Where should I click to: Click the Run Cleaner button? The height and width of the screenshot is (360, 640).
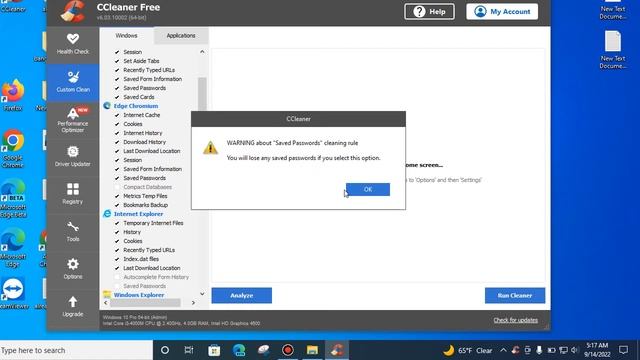point(515,295)
